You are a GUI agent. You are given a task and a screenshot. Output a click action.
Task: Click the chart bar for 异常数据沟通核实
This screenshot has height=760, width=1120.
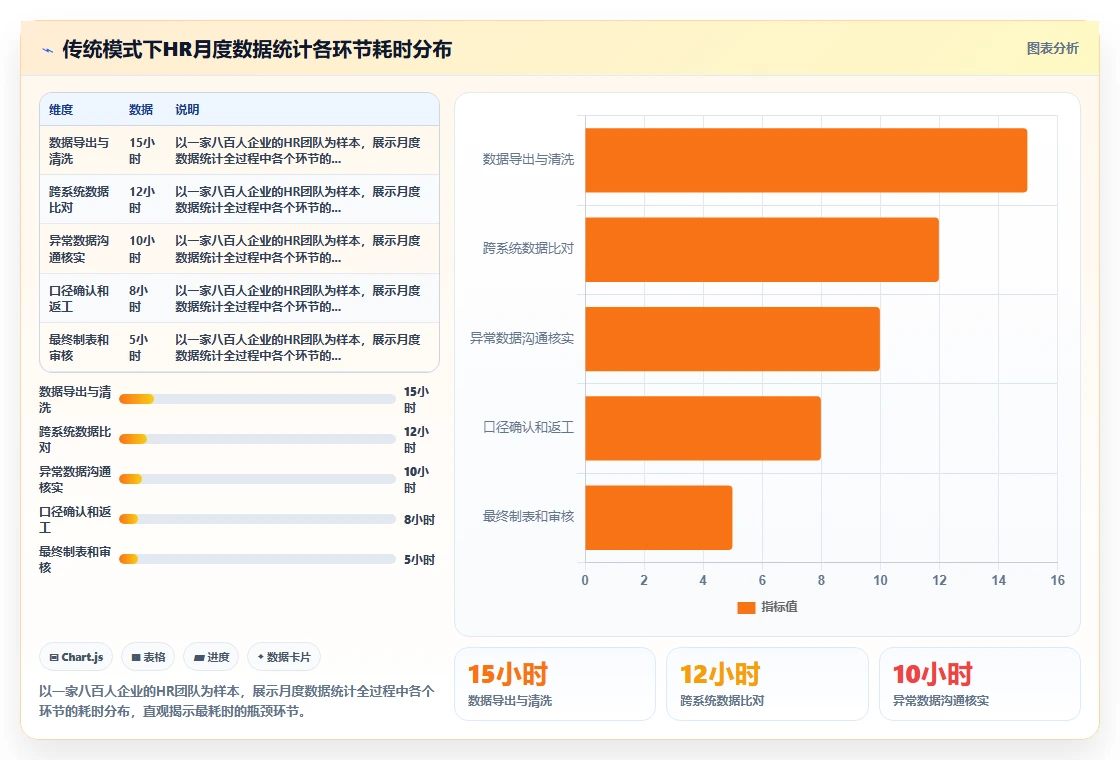coord(732,339)
